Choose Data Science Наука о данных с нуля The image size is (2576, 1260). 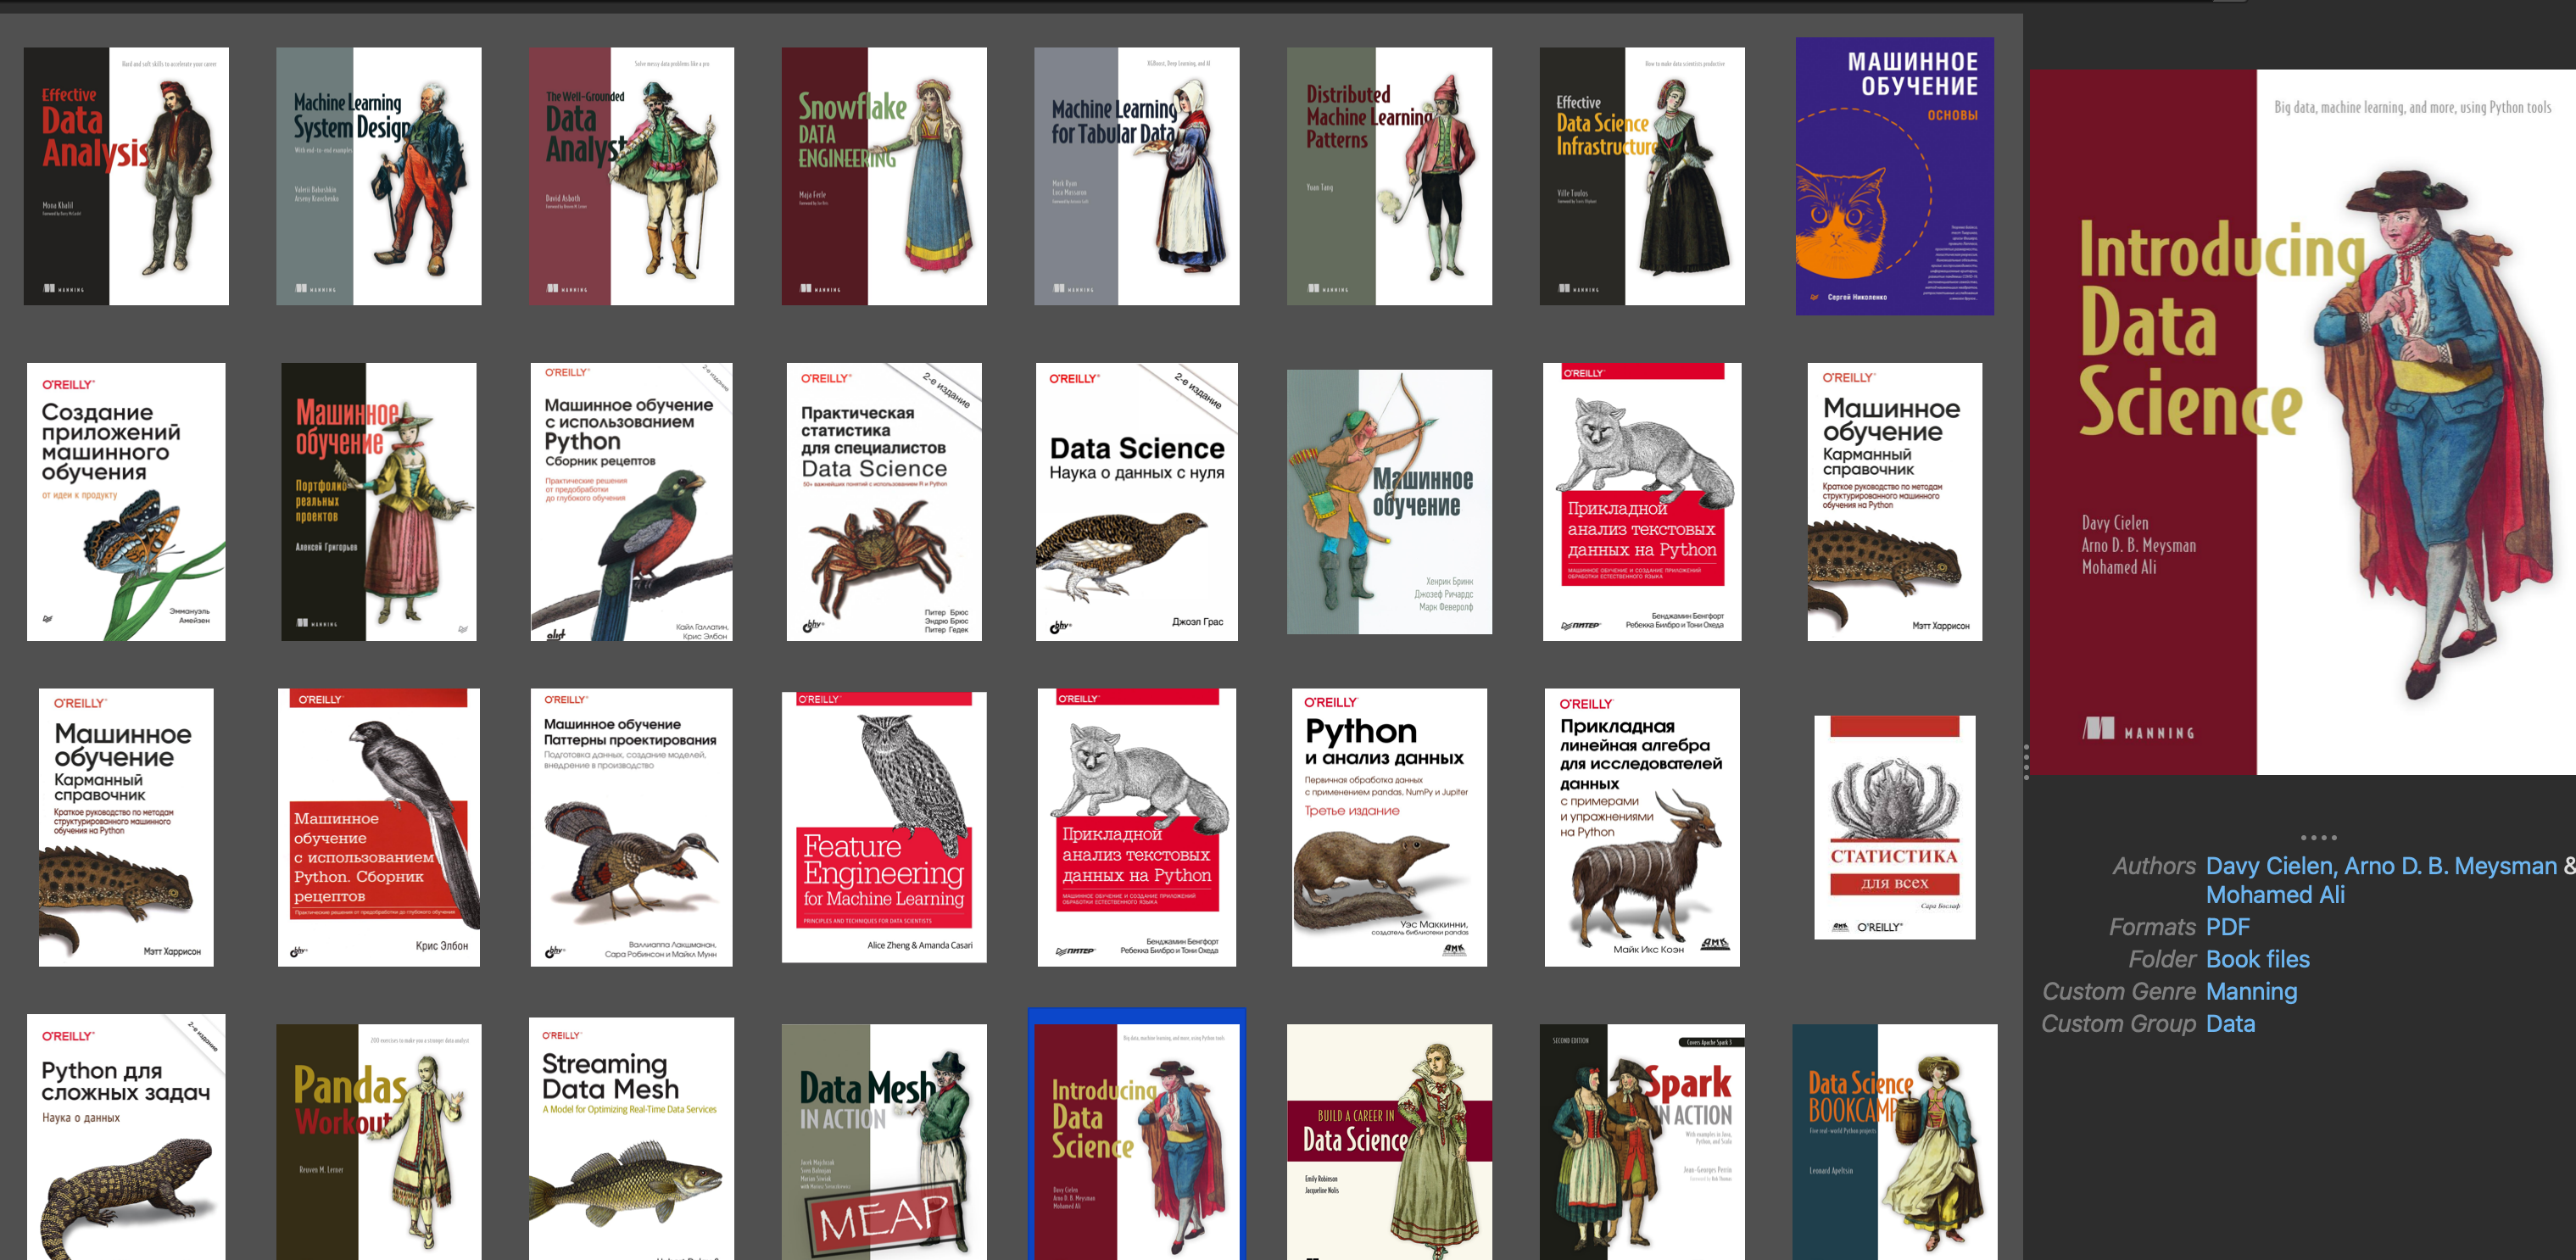click(x=1137, y=502)
